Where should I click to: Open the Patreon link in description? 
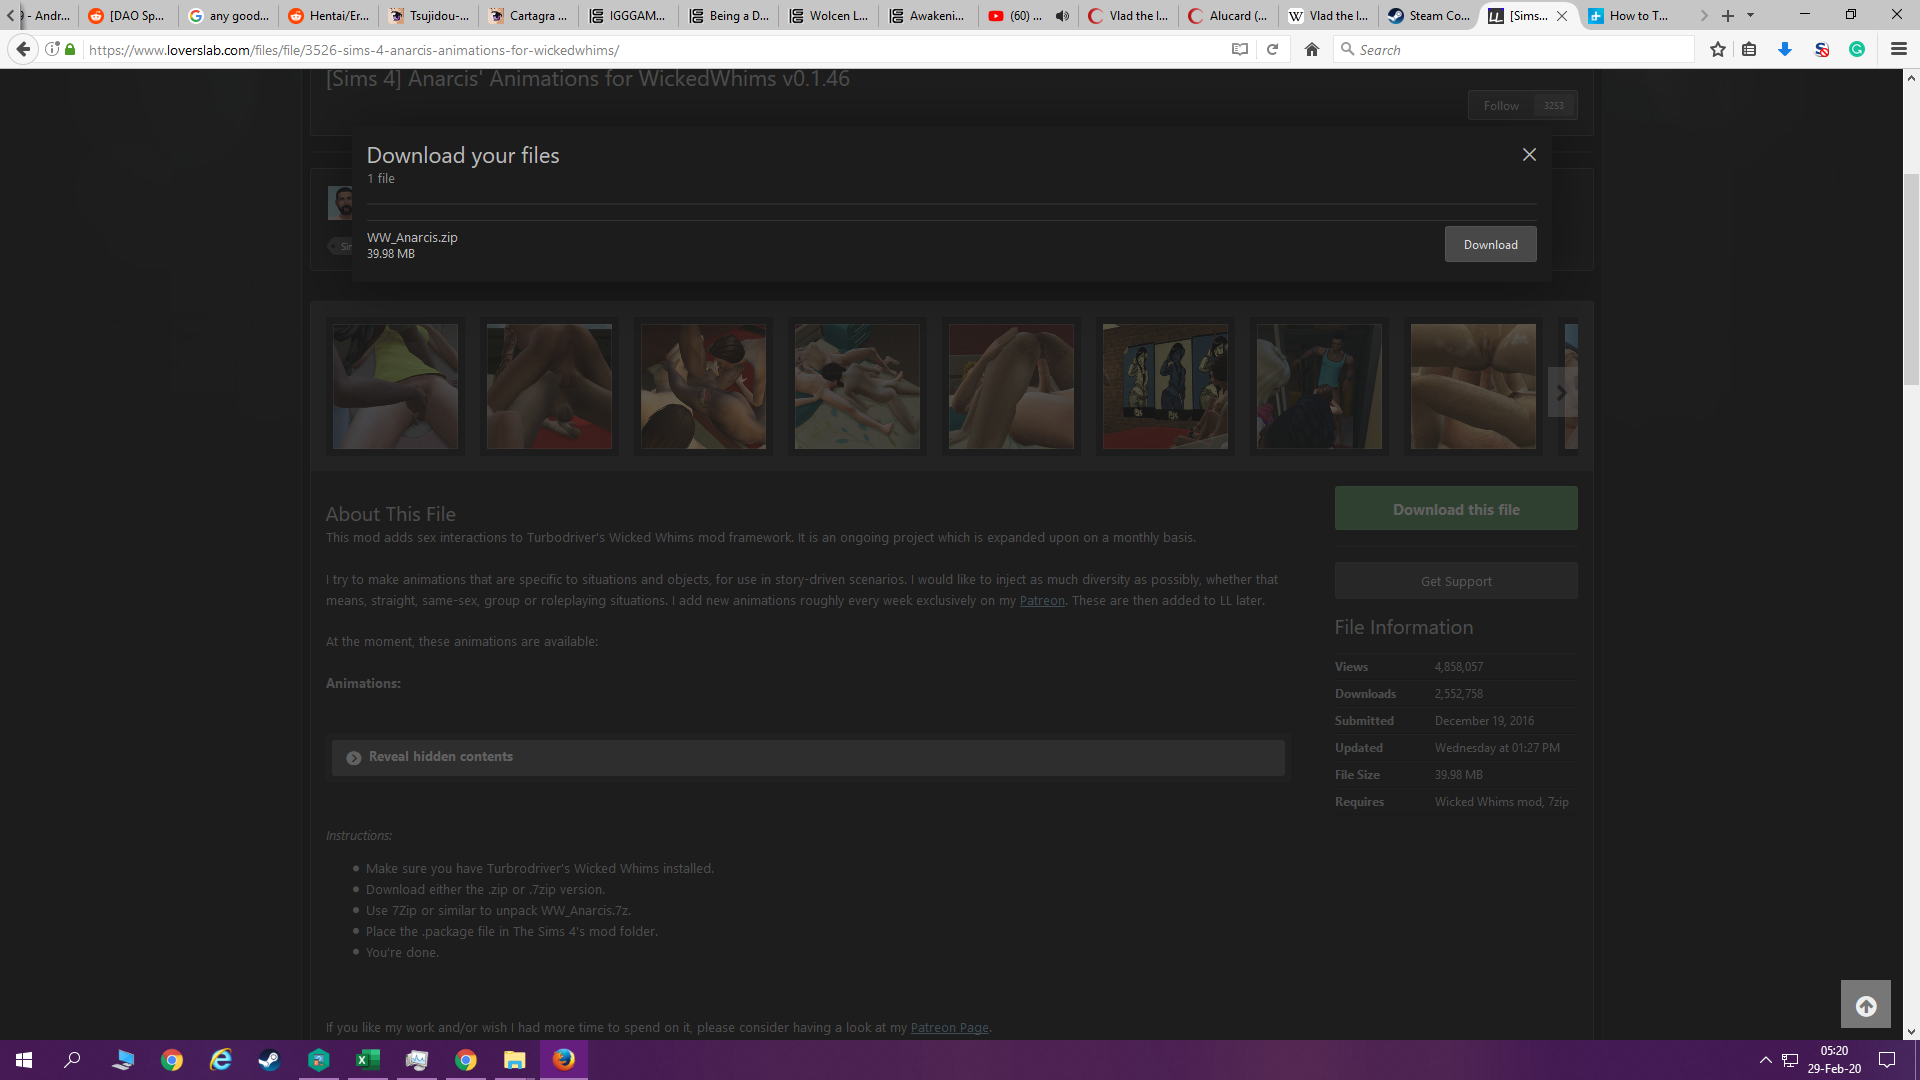pos(1042,601)
